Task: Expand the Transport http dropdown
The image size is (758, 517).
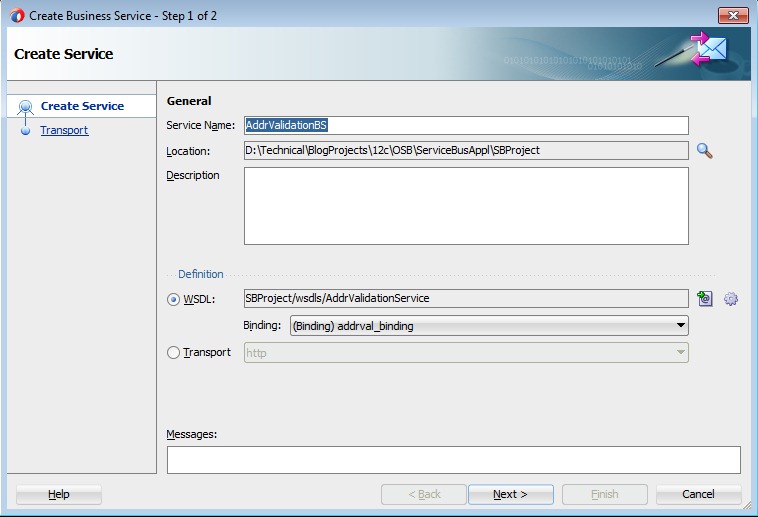Action: [680, 353]
